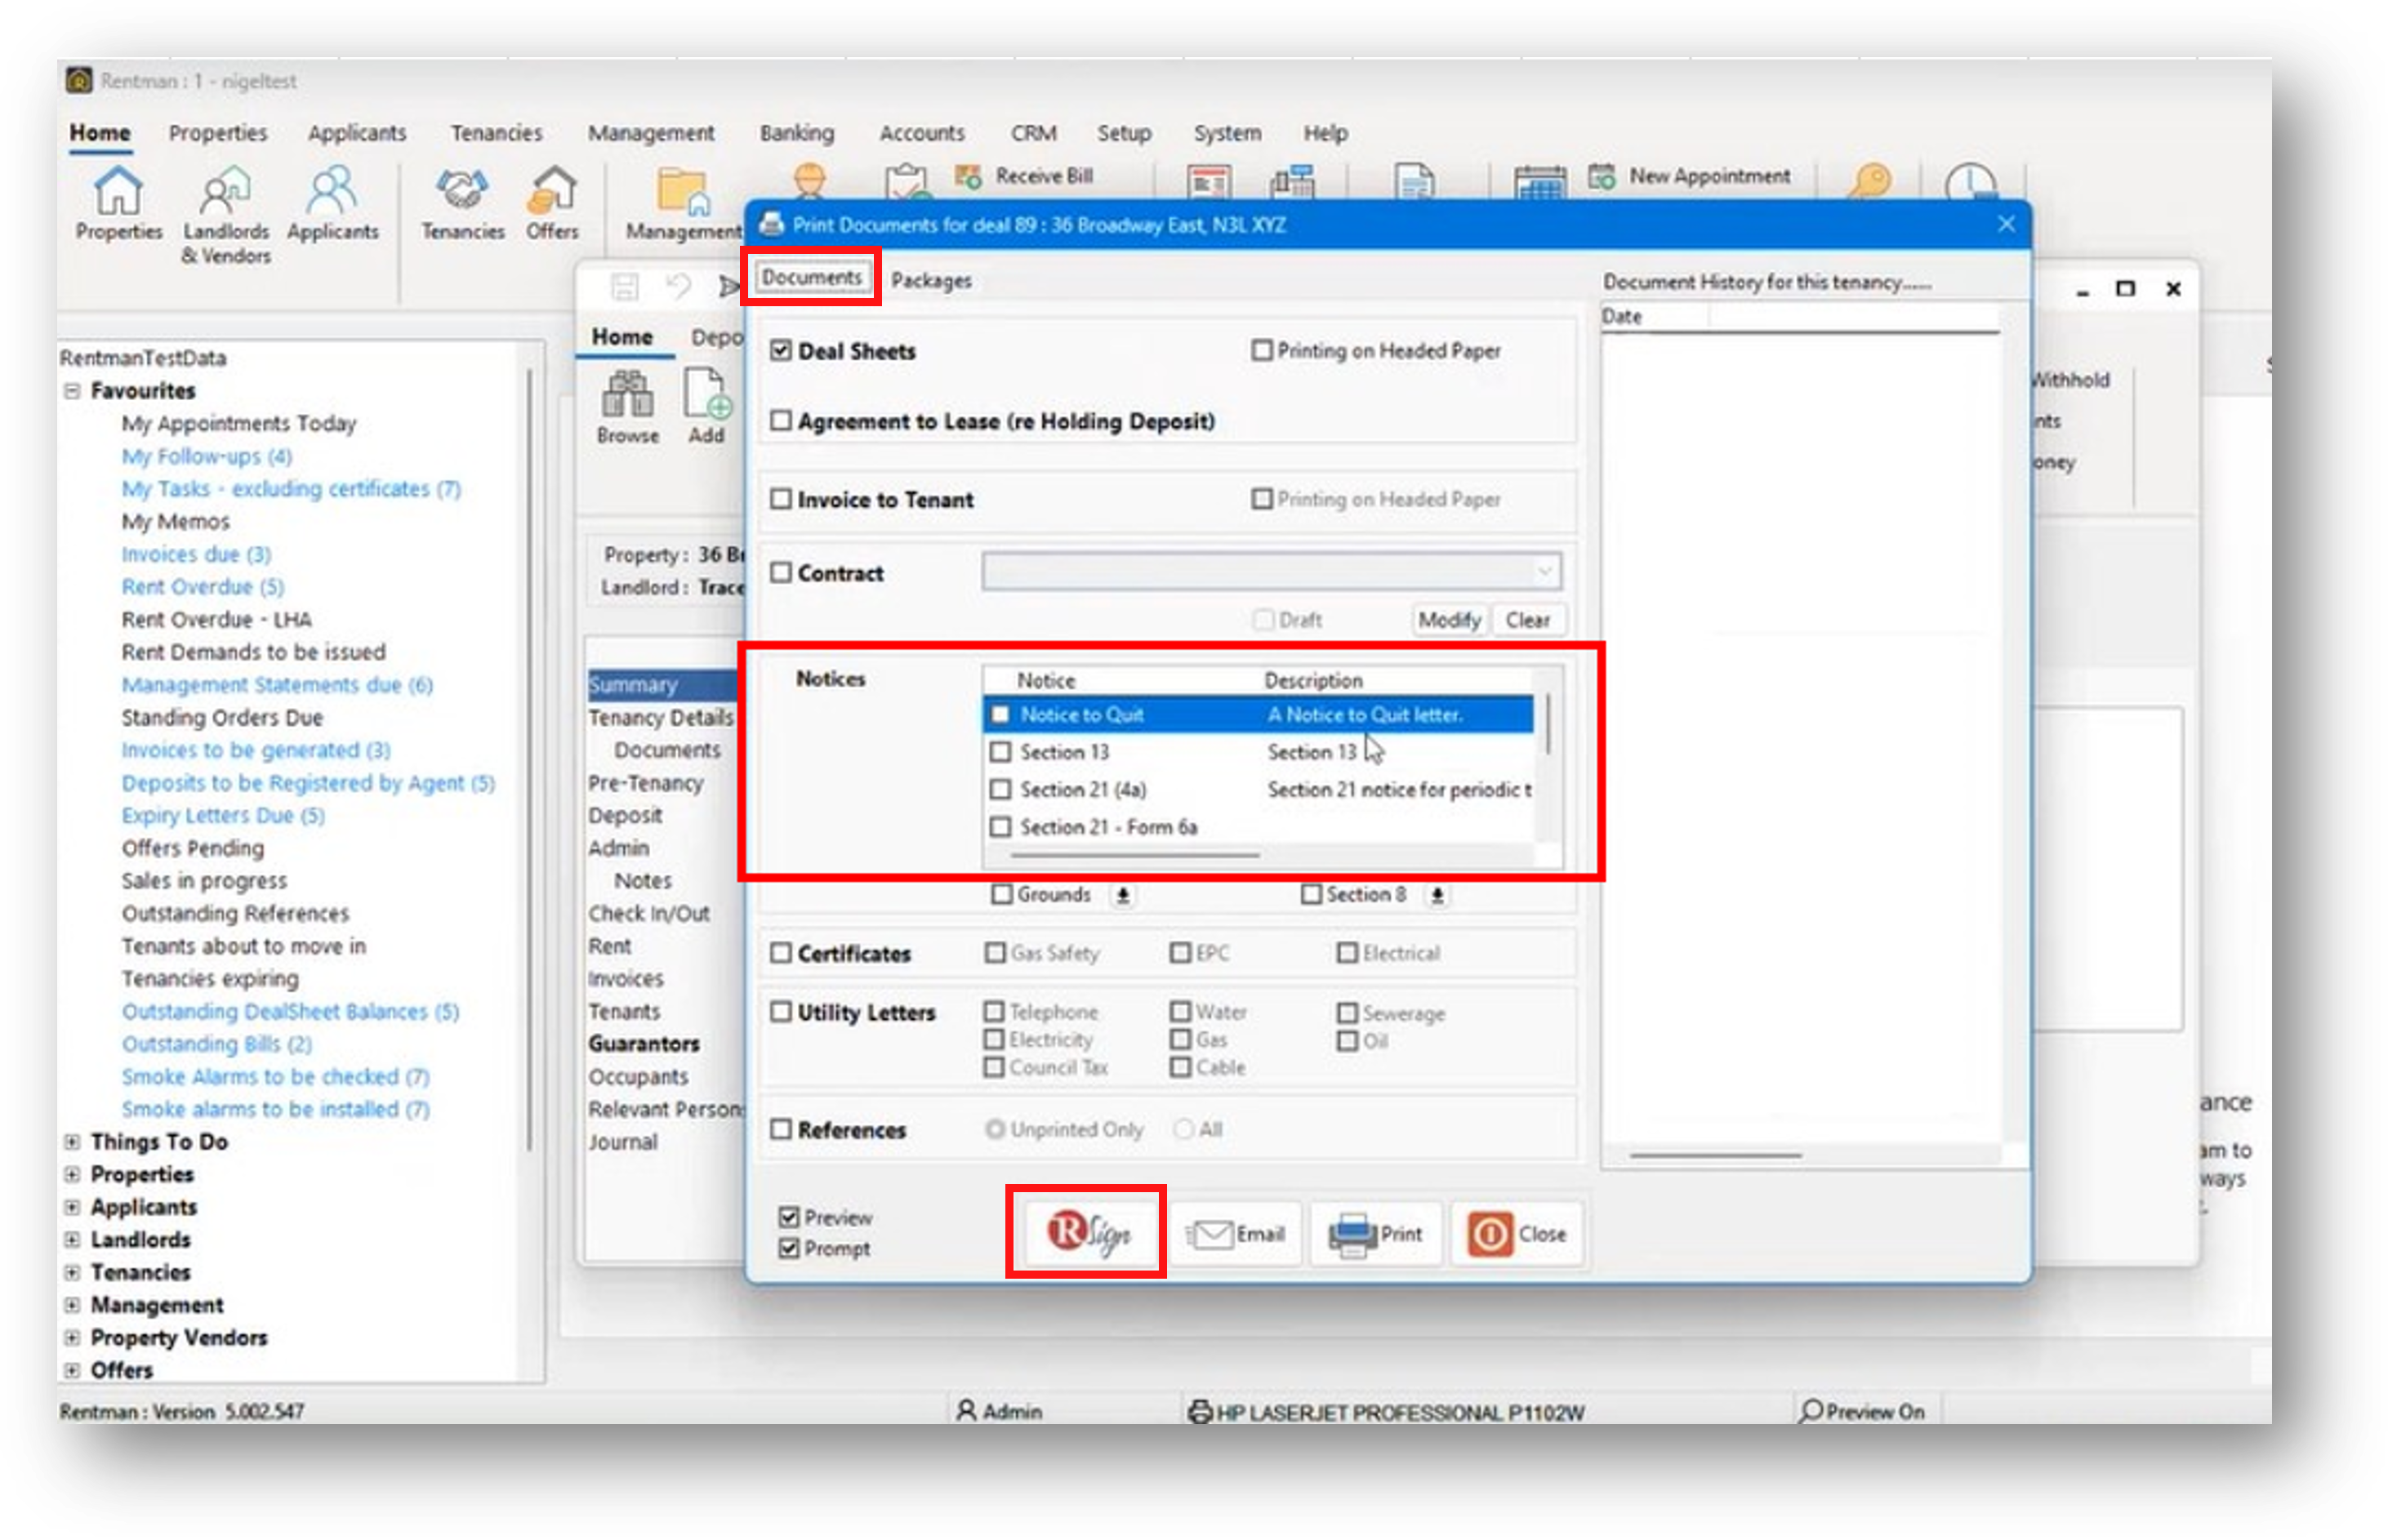Viewport: 2388px width, 1540px height.
Task: Click the Applicants ribbon icon
Action: point(332,192)
